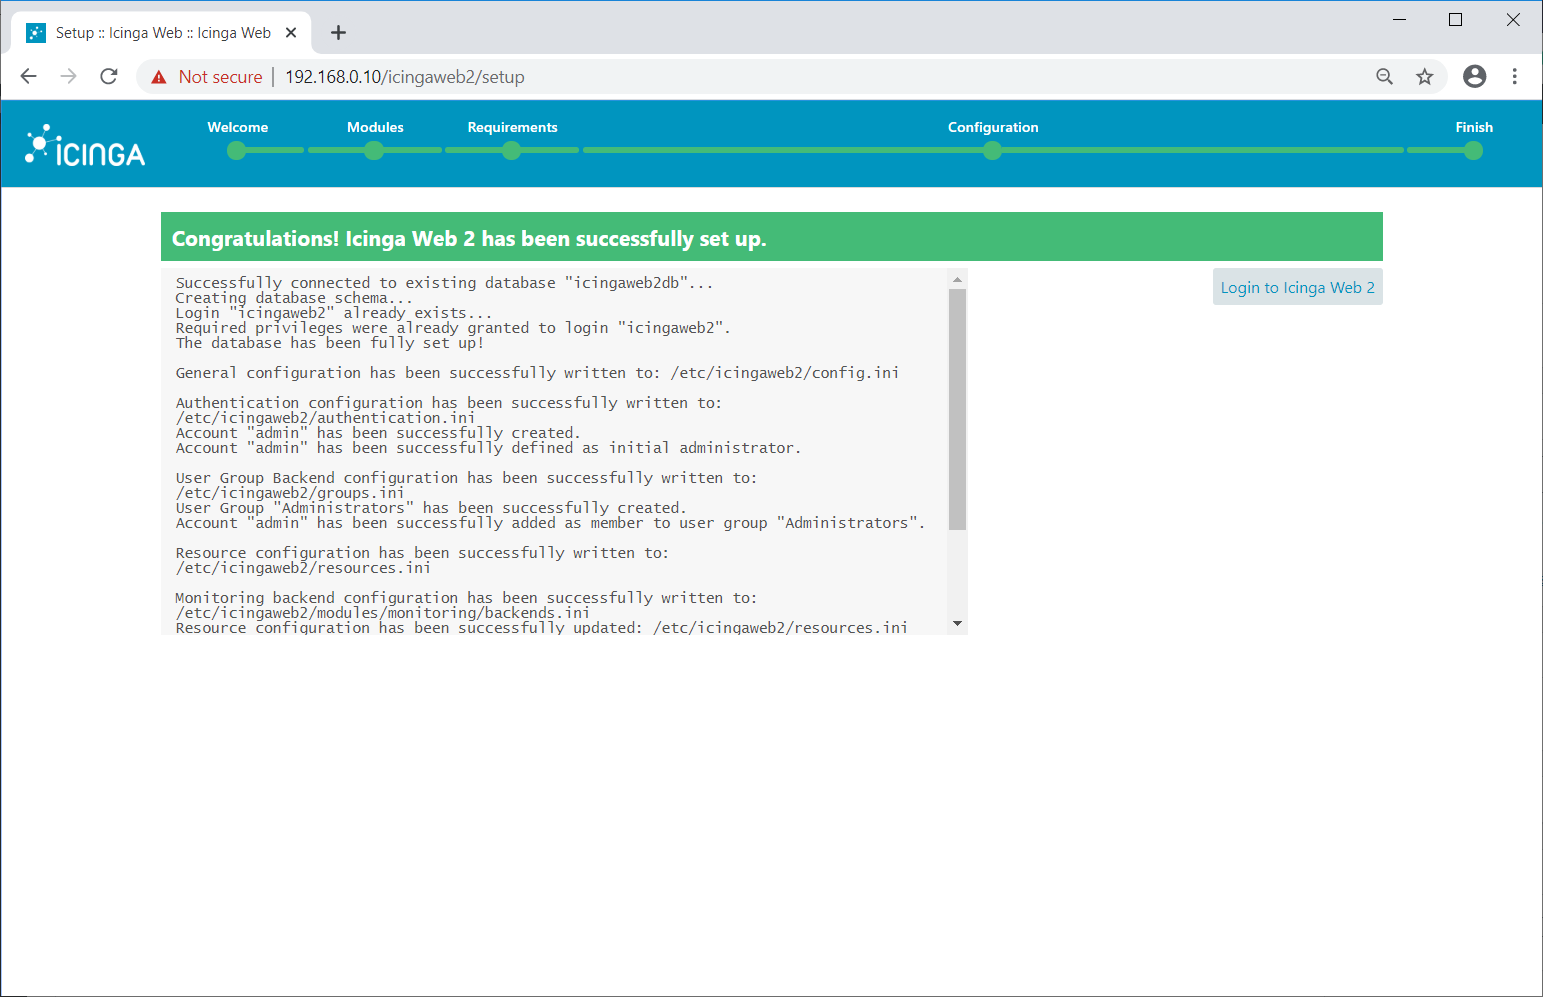Click 'Resource configuration has been successfully written to:' line
The height and width of the screenshot is (997, 1543).
coord(422,553)
